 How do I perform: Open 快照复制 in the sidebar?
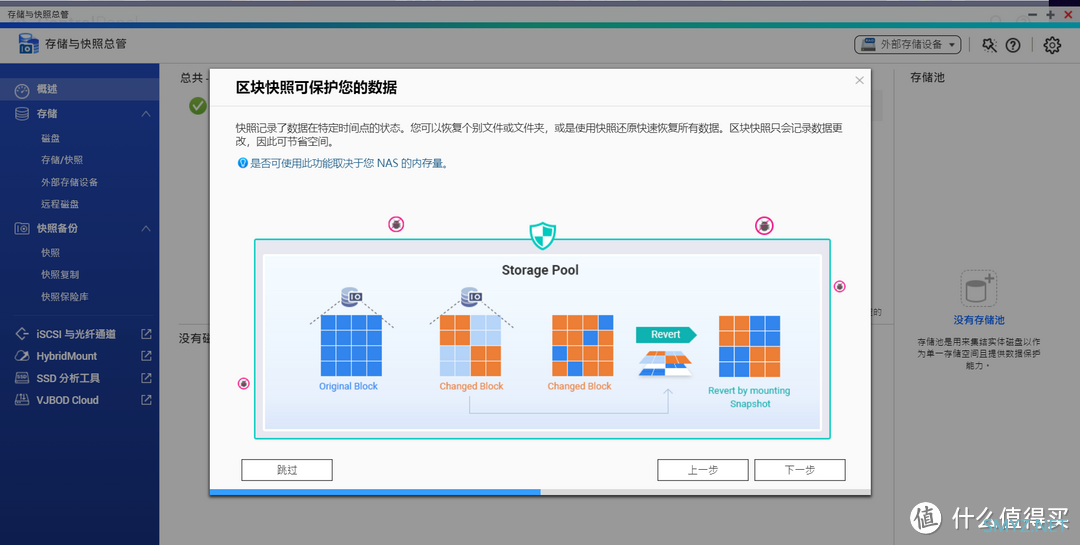click(60, 274)
